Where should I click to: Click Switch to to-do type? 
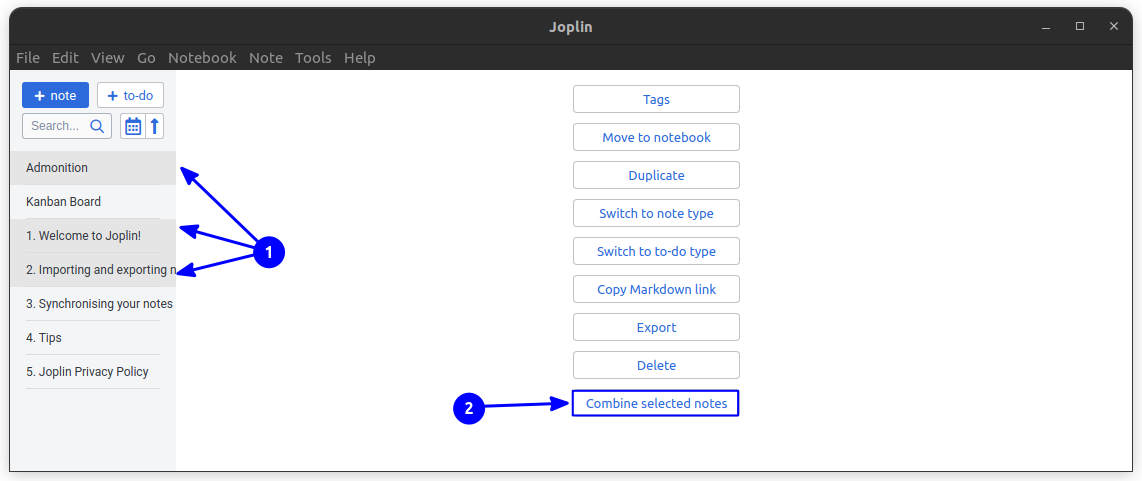click(656, 251)
